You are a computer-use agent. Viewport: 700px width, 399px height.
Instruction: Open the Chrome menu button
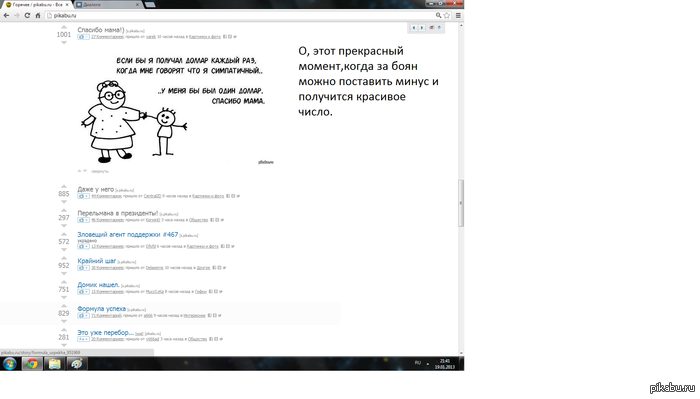click(x=458, y=15)
